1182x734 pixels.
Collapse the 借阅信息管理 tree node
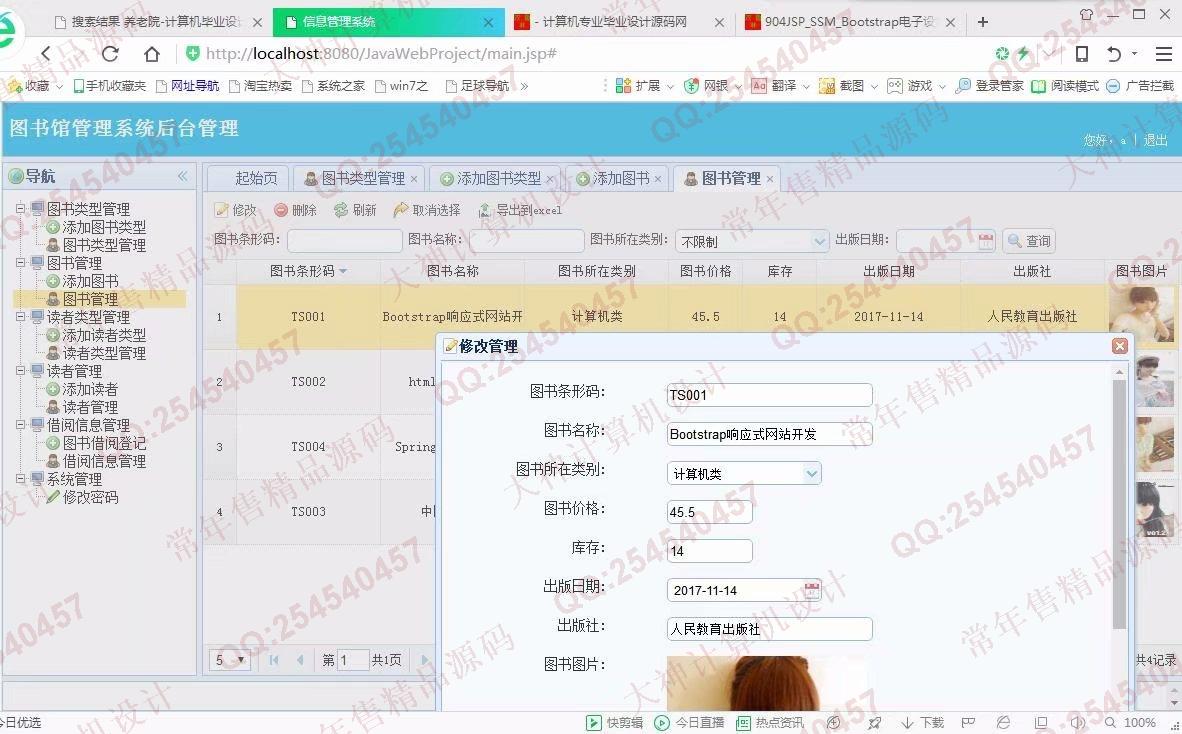point(20,425)
